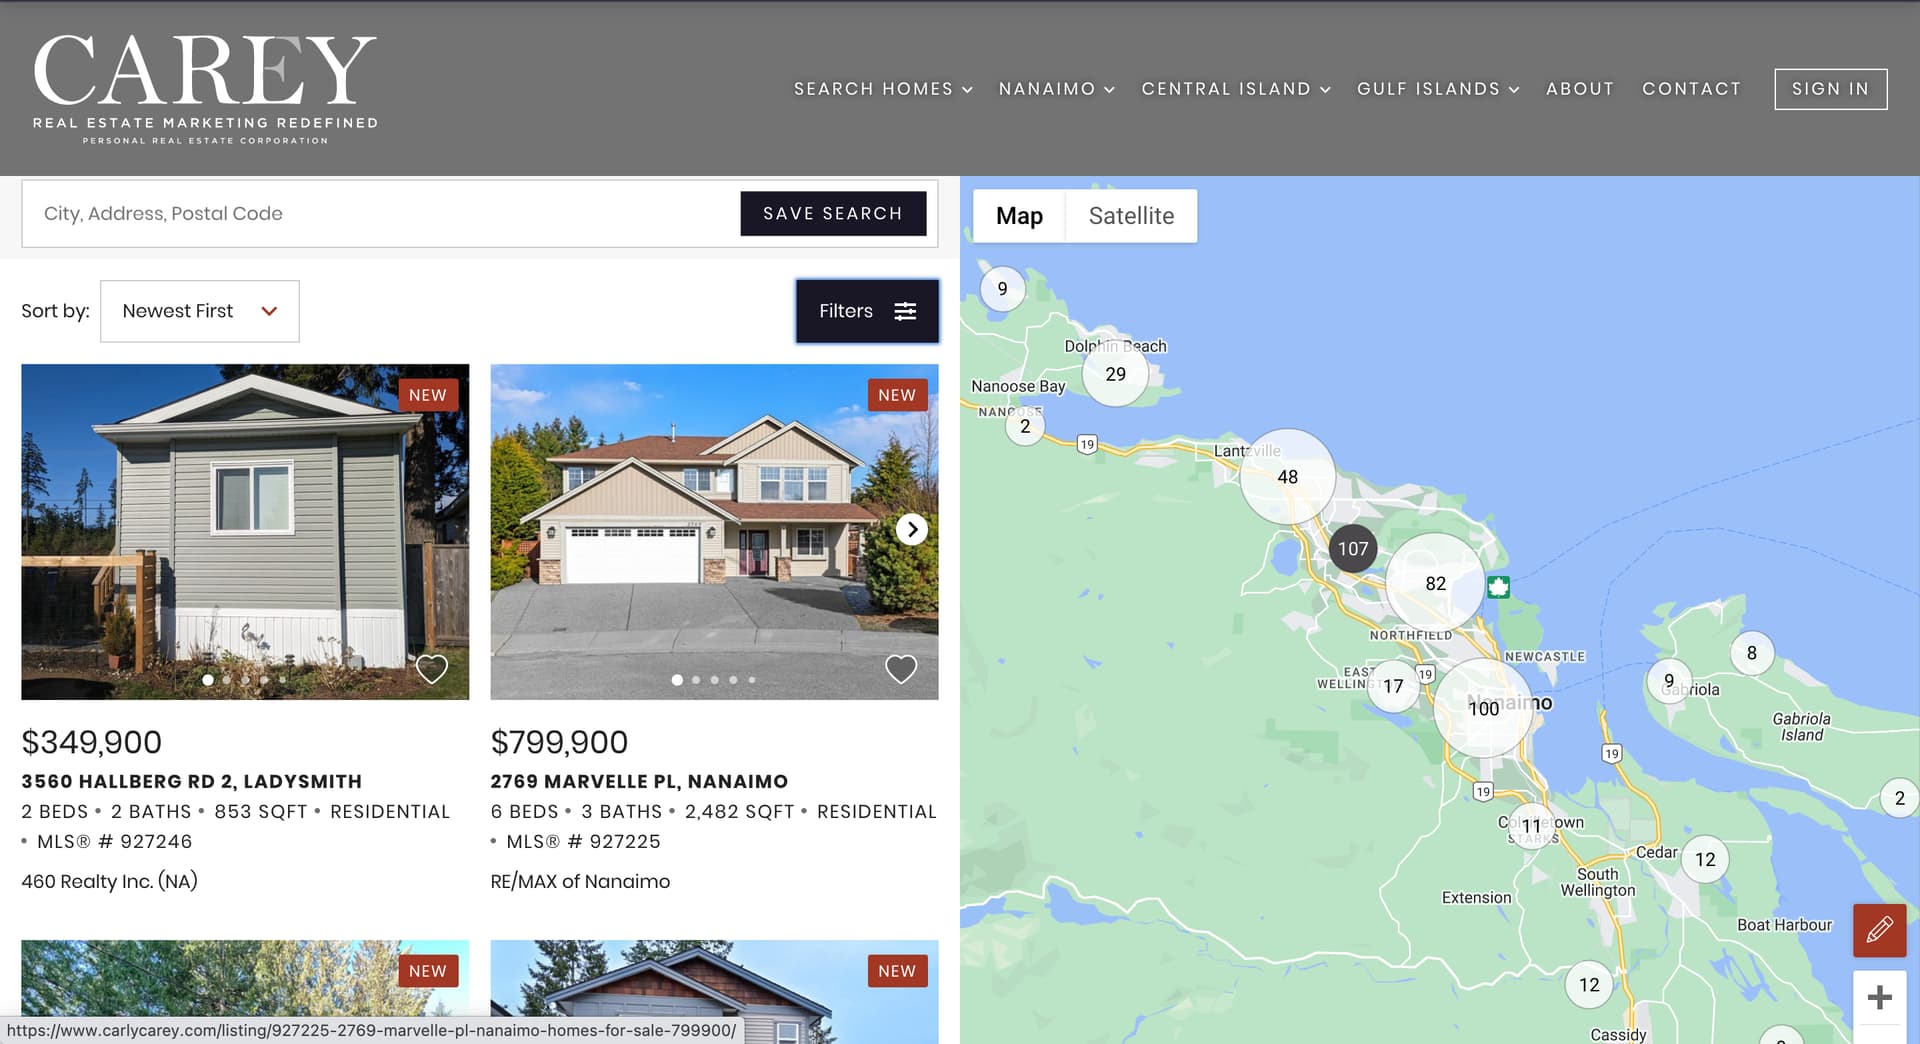This screenshot has height=1044, width=1920.
Task: Expand the Gulf Islands menu
Action: coord(1438,89)
